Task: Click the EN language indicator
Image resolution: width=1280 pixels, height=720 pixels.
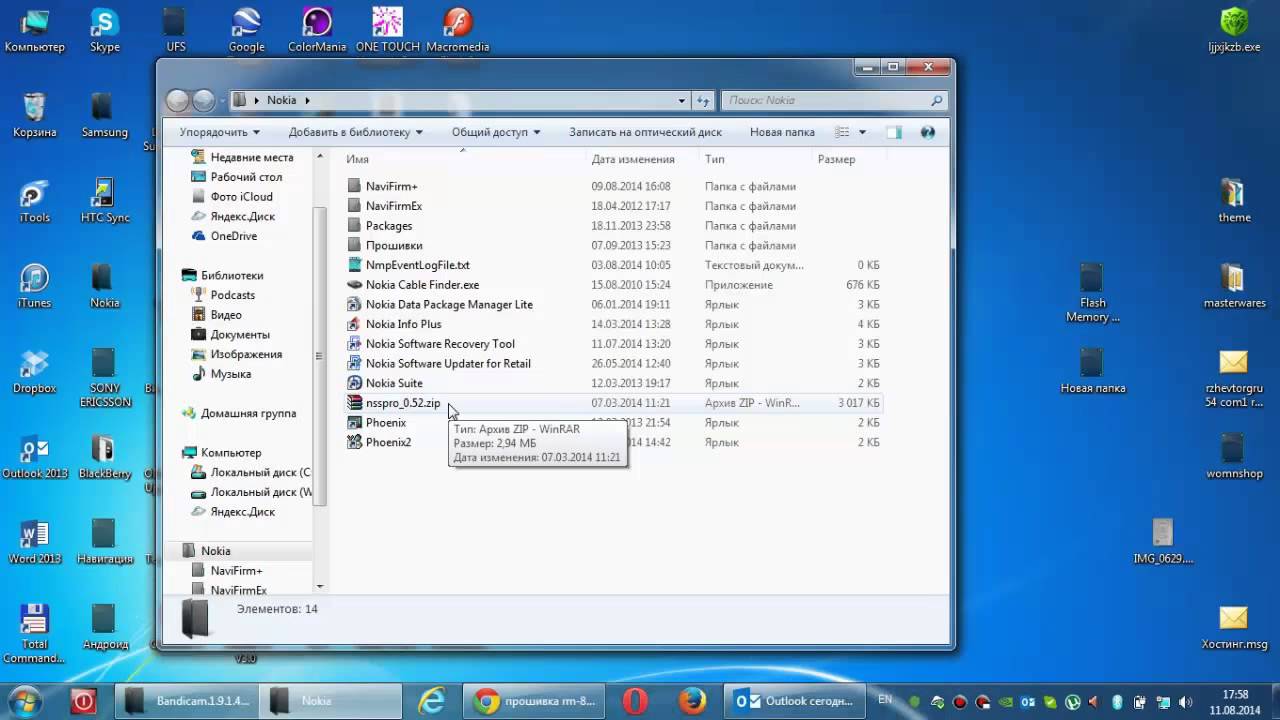Action: pyautogui.click(x=885, y=700)
